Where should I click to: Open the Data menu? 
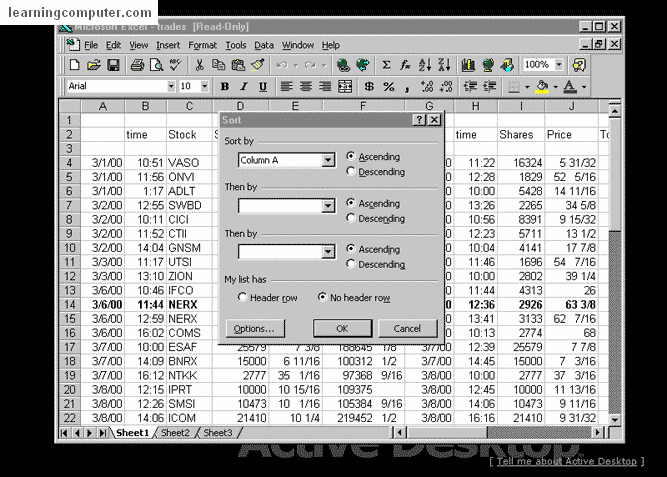264,45
